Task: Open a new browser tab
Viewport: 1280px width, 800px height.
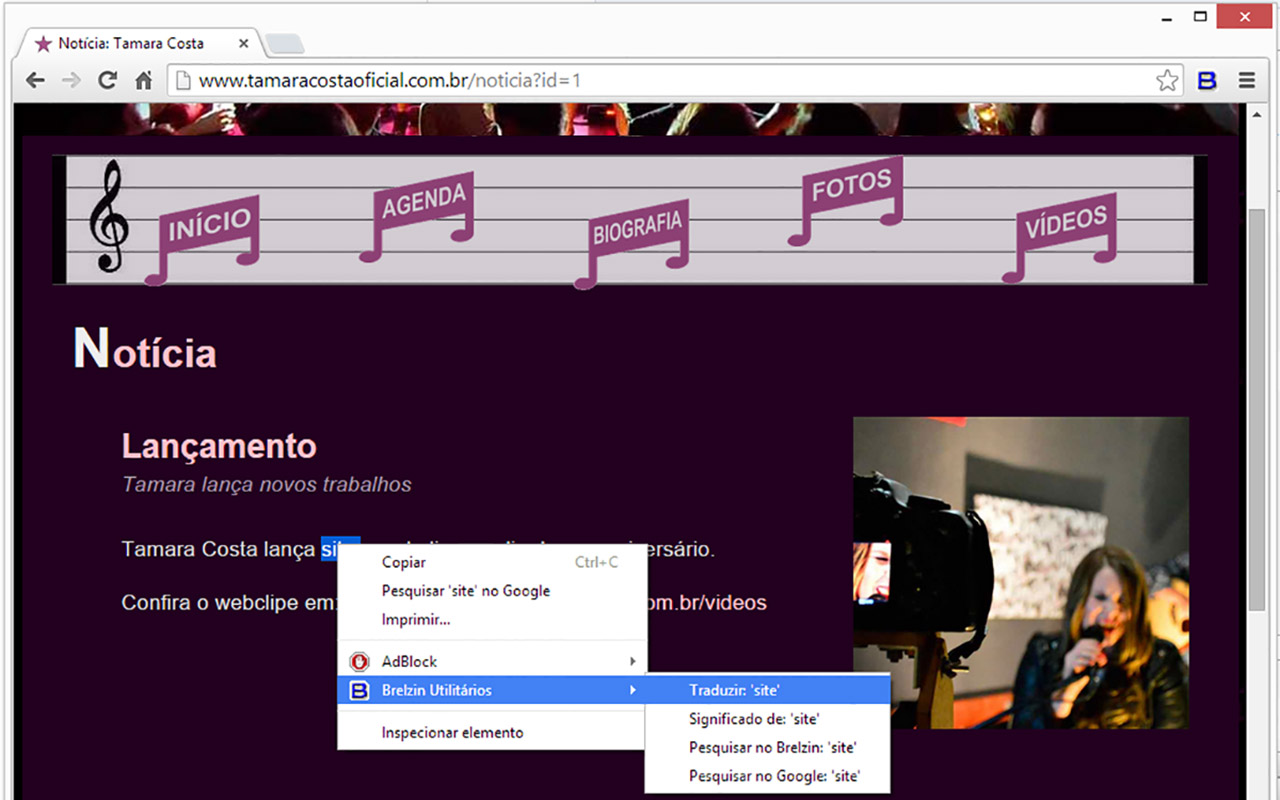Action: (286, 44)
